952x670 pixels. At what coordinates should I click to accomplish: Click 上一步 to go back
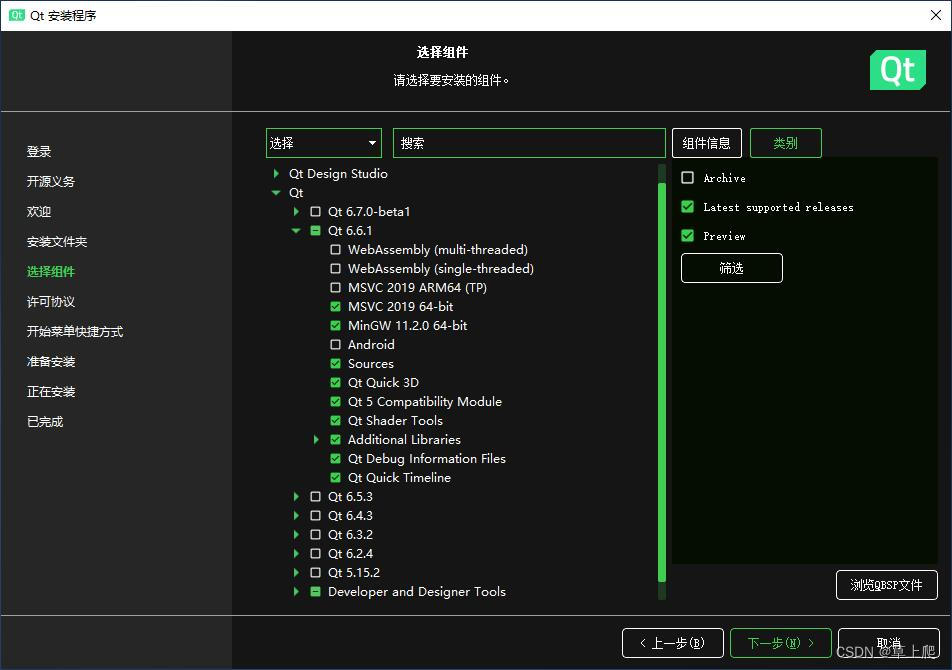(672, 643)
